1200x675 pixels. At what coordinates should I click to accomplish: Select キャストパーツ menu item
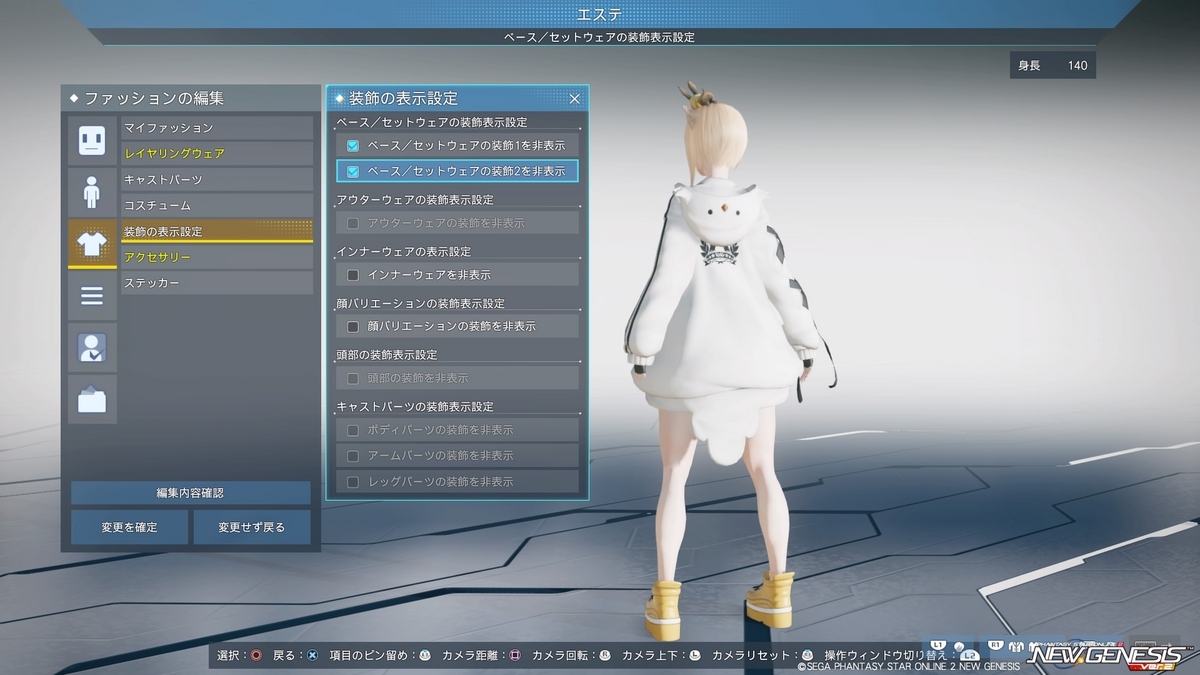point(217,180)
